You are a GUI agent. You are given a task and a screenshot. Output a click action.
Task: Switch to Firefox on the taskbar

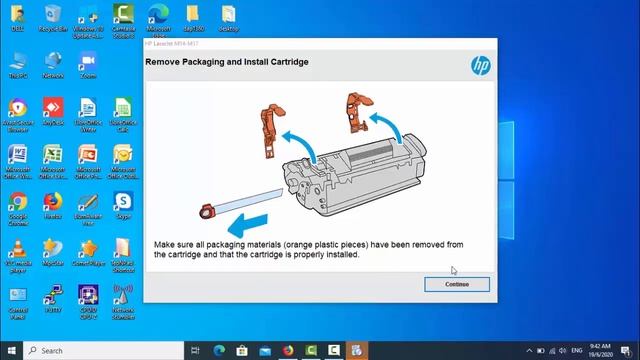tap(288, 351)
